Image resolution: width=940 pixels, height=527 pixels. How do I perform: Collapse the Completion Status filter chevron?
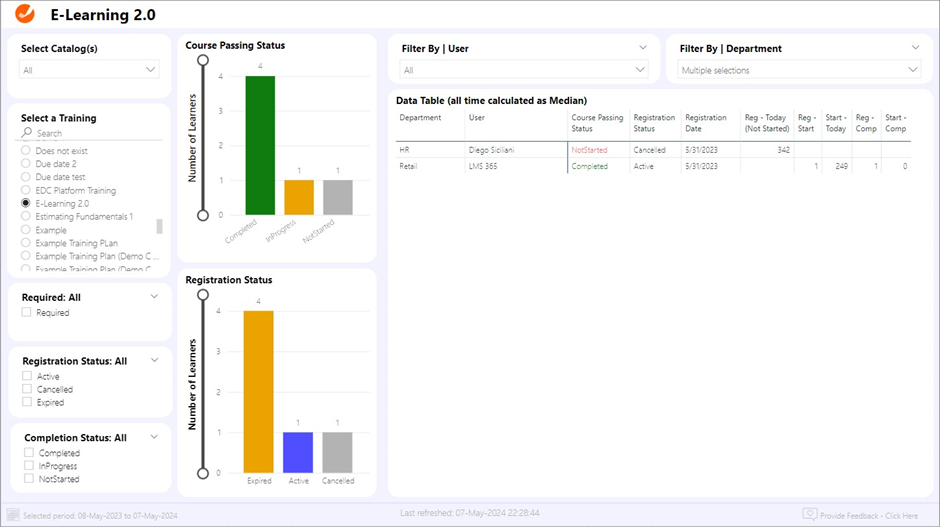coord(154,437)
